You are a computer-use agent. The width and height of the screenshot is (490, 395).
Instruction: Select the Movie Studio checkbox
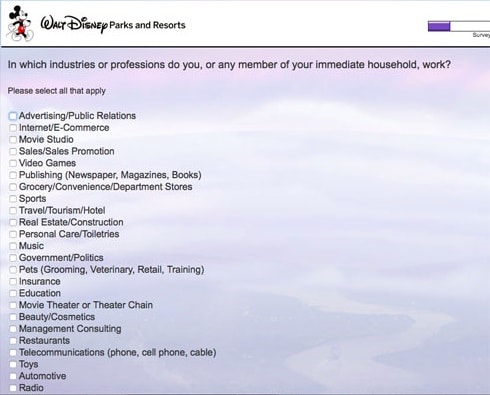13,140
